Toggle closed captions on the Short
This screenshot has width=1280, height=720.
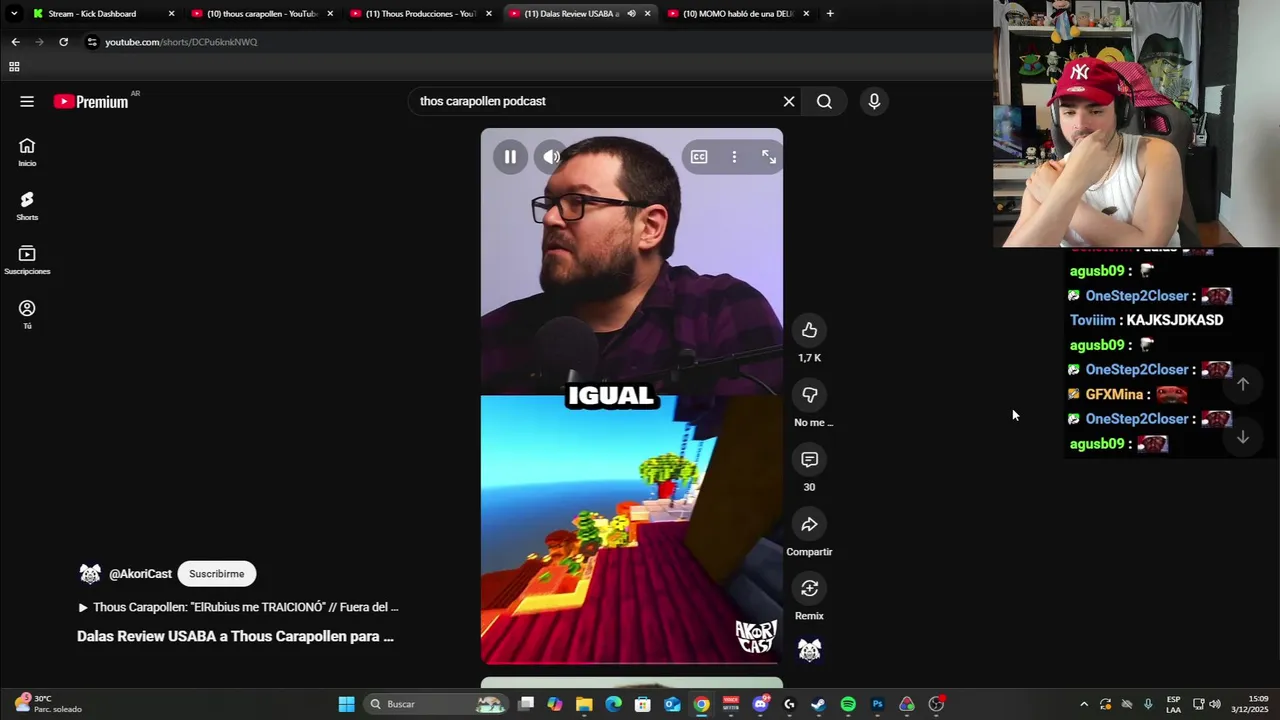[699, 157]
